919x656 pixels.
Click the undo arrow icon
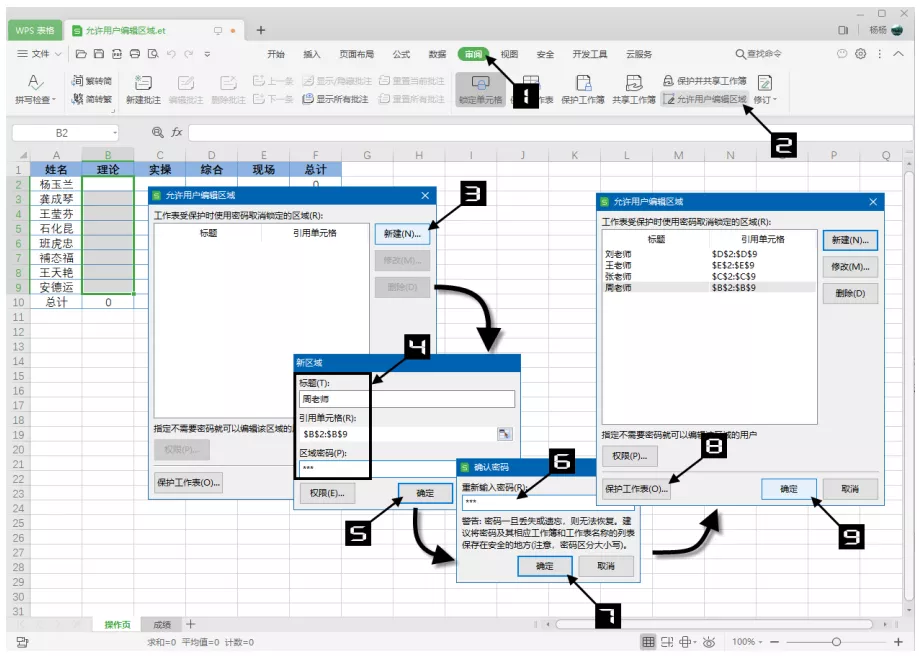pos(171,54)
